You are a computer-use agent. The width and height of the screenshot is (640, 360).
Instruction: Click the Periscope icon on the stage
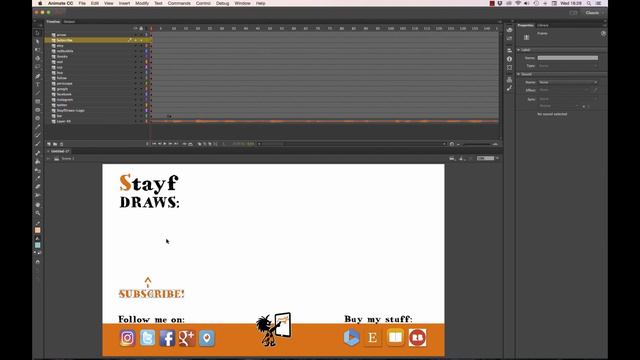(207, 338)
